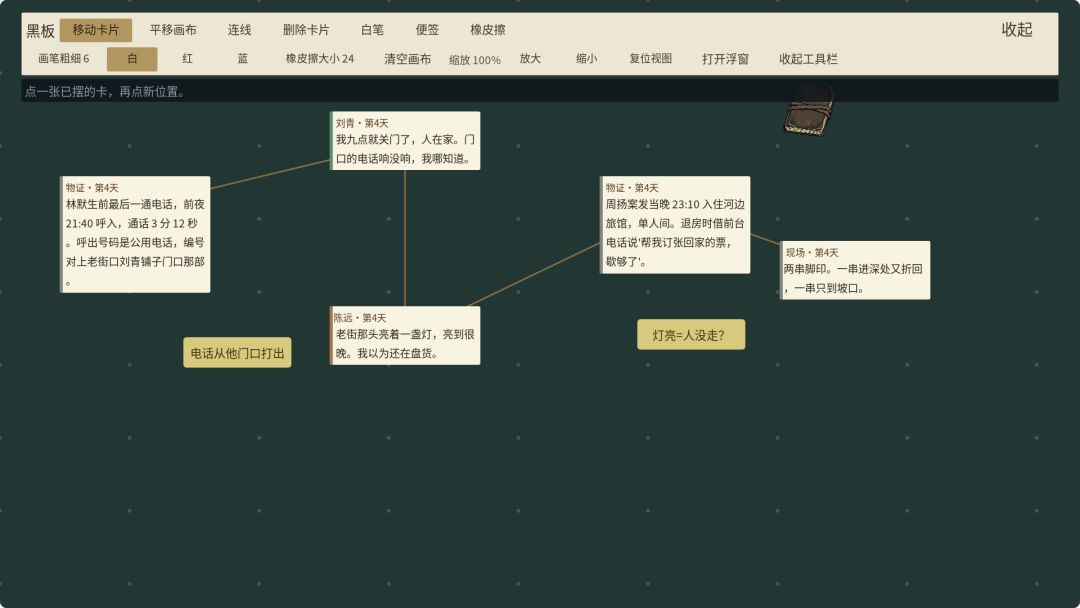Viewport: 1080px width, 608px height.
Task: Click 清空画布 to clear the canvas
Action: [x=408, y=59]
